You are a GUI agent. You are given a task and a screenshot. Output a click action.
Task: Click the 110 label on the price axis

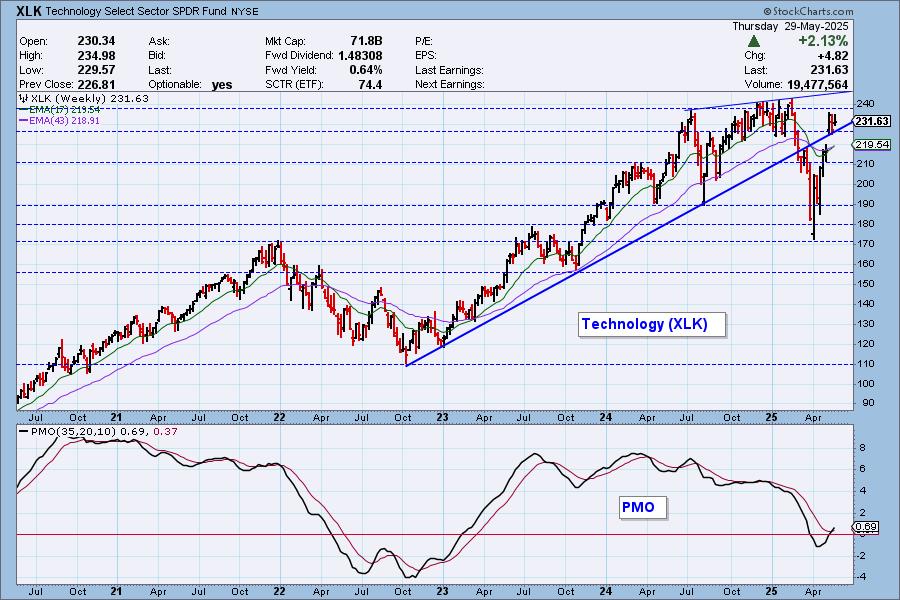[866, 364]
